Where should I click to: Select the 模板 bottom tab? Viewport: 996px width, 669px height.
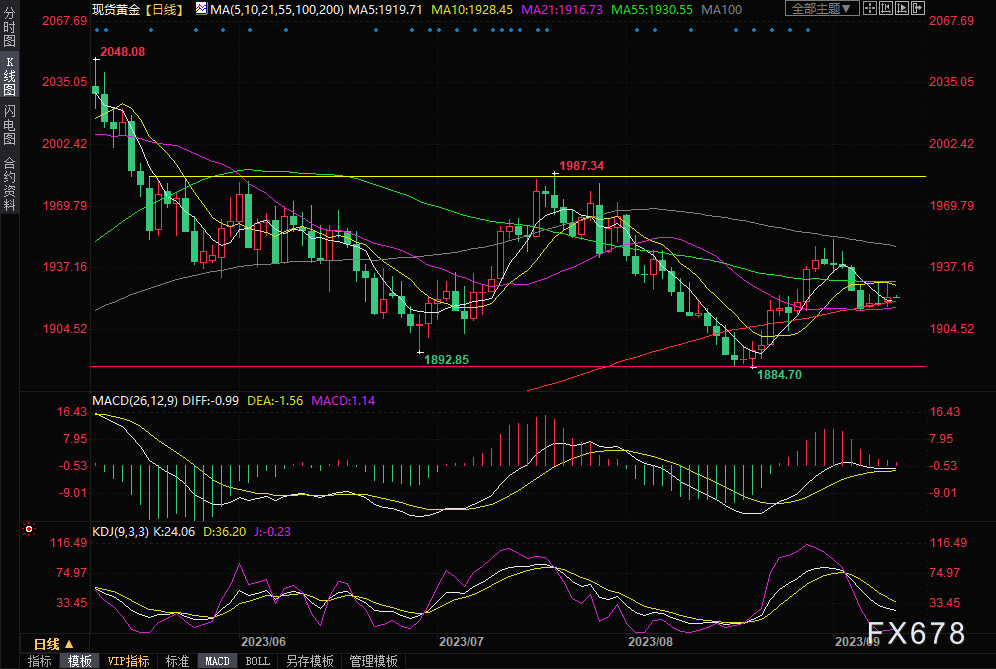pyautogui.click(x=80, y=661)
